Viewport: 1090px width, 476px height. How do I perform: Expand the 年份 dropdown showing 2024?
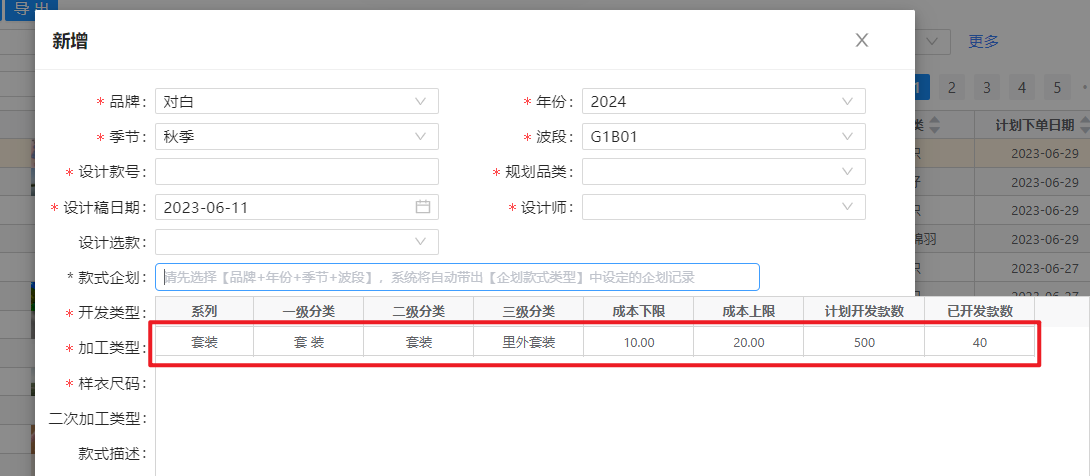point(723,101)
